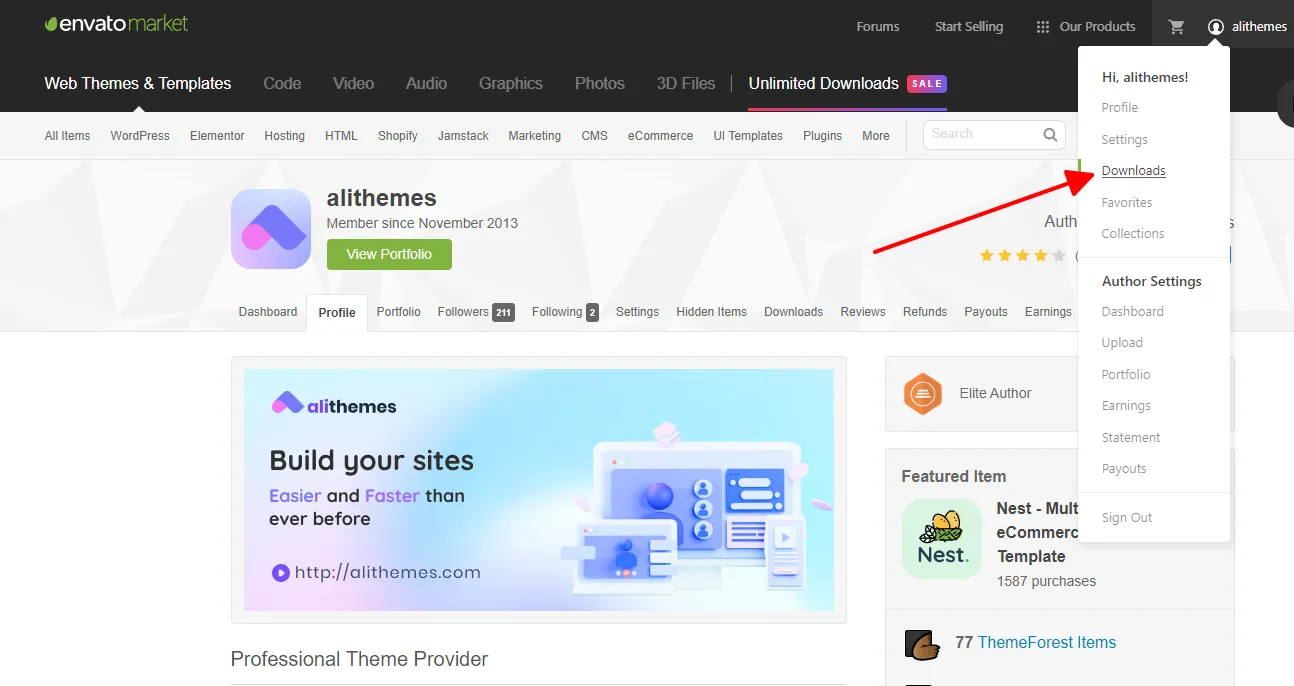Click inside the Search input field
Screen dimensions: 1294x686
(980, 134)
